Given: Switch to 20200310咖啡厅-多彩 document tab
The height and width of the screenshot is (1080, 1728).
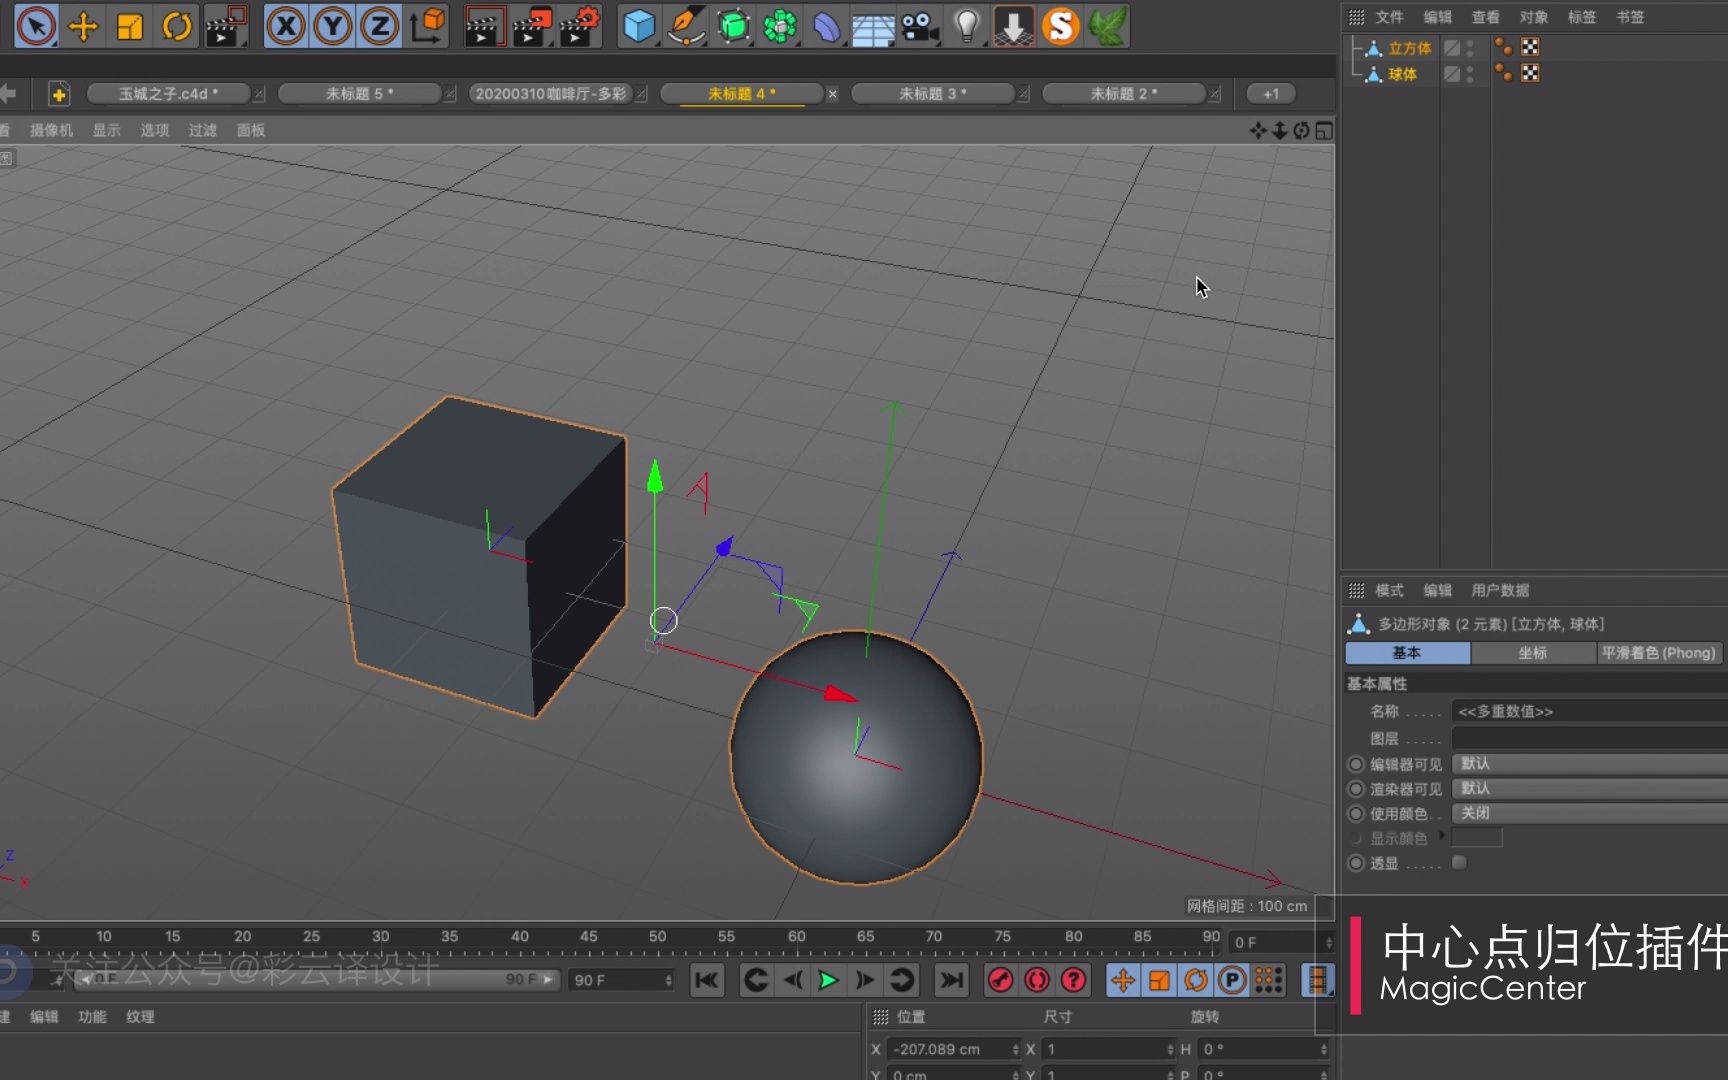Looking at the screenshot, I should tap(550, 94).
